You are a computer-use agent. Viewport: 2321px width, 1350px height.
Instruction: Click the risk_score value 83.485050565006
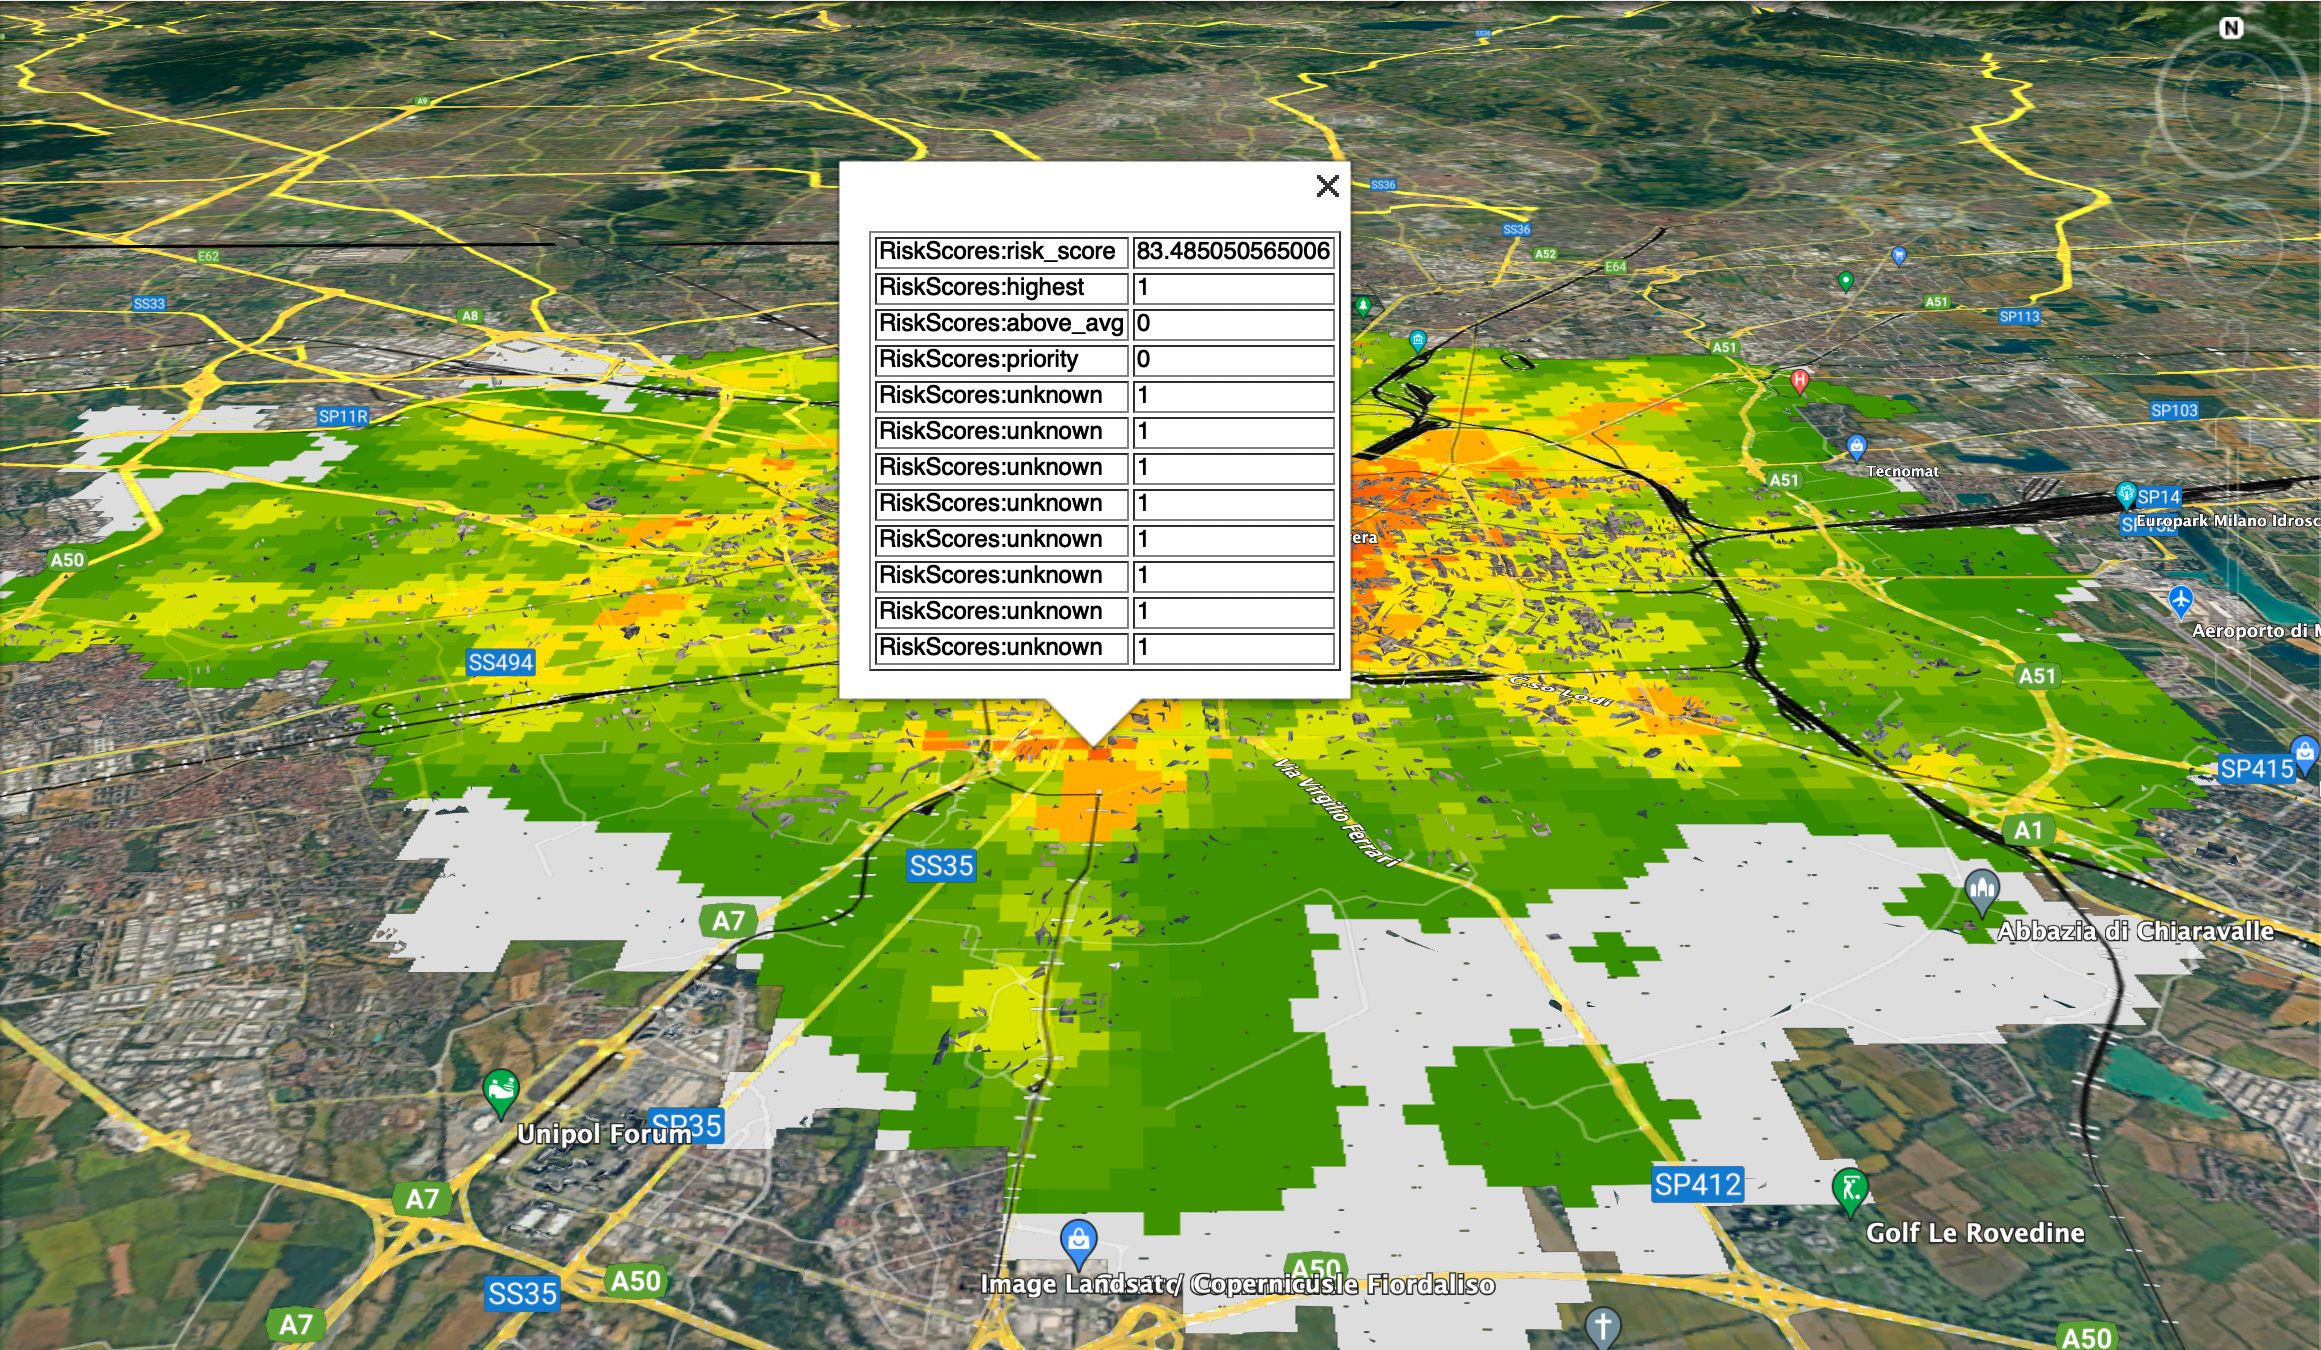(1232, 251)
